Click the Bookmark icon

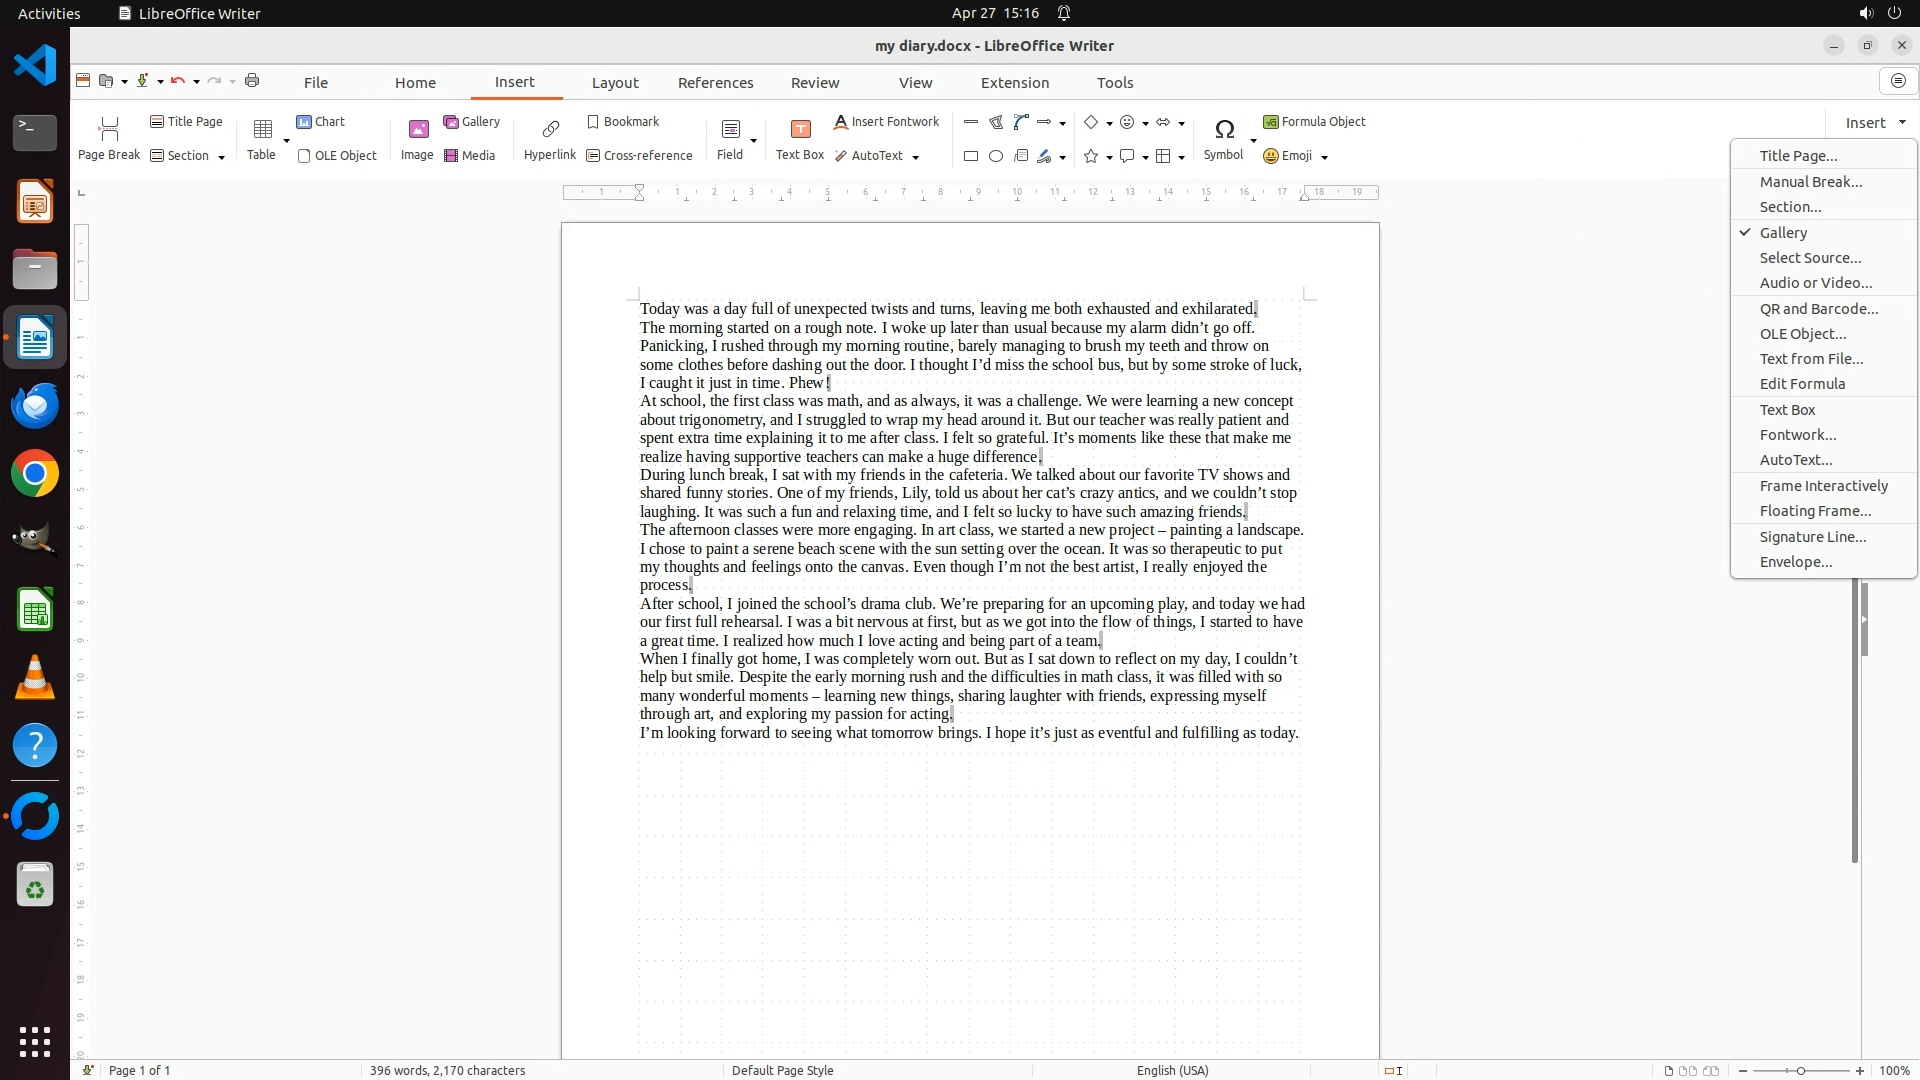click(593, 122)
